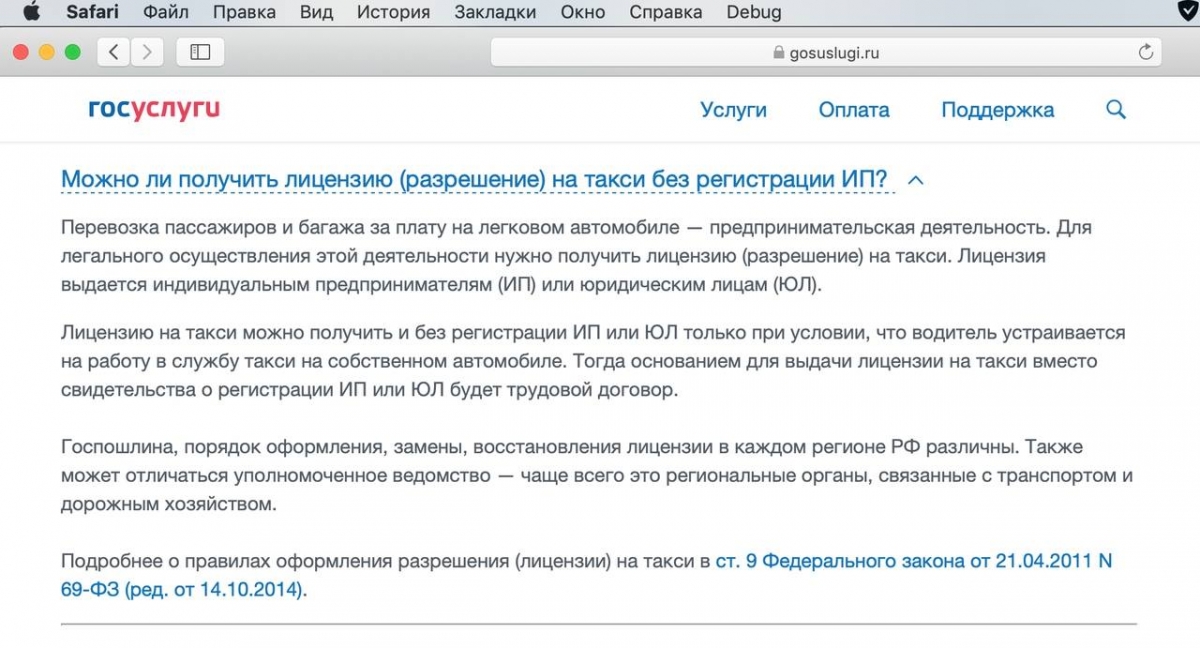
Task: Click the address bar padlock icon
Action: (x=780, y=53)
